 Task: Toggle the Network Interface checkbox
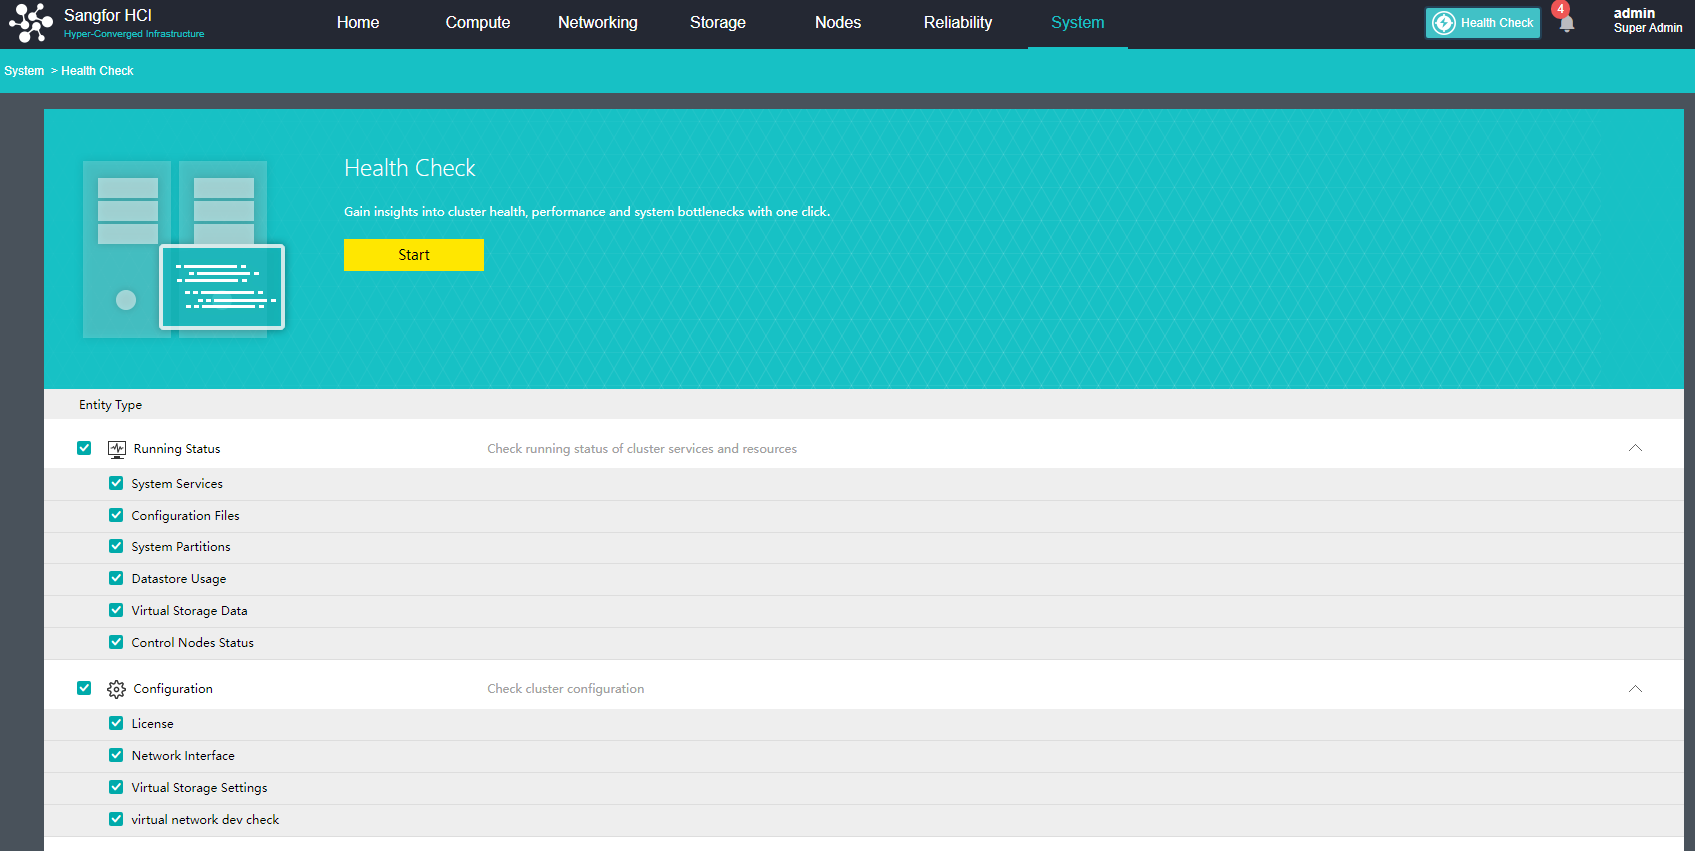pos(116,755)
